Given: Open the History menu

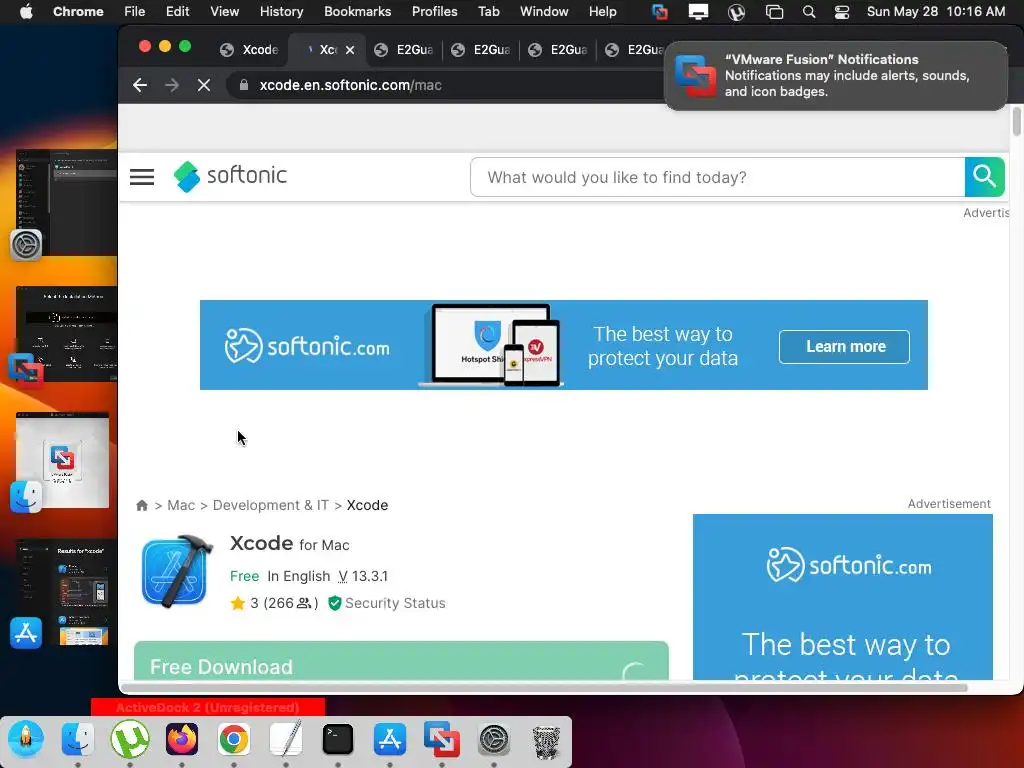Looking at the screenshot, I should point(281,12).
